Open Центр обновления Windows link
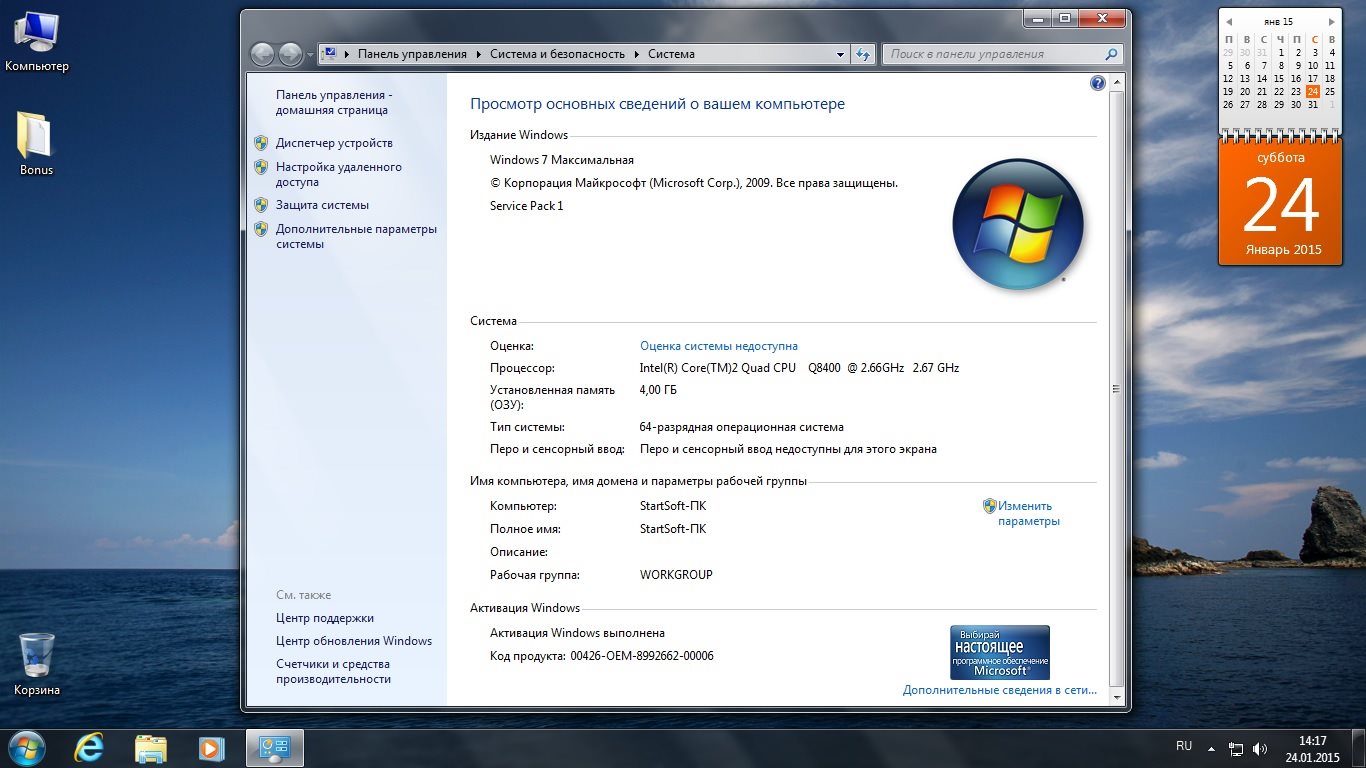 coord(354,641)
